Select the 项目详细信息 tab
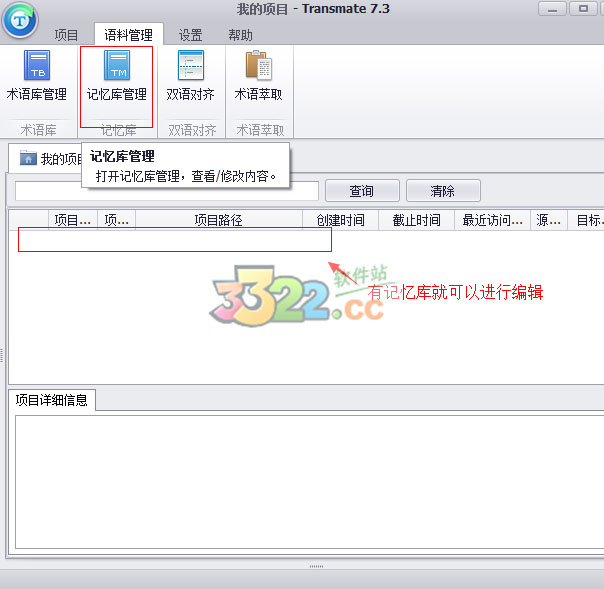The height and width of the screenshot is (589, 604). [x=52, y=400]
